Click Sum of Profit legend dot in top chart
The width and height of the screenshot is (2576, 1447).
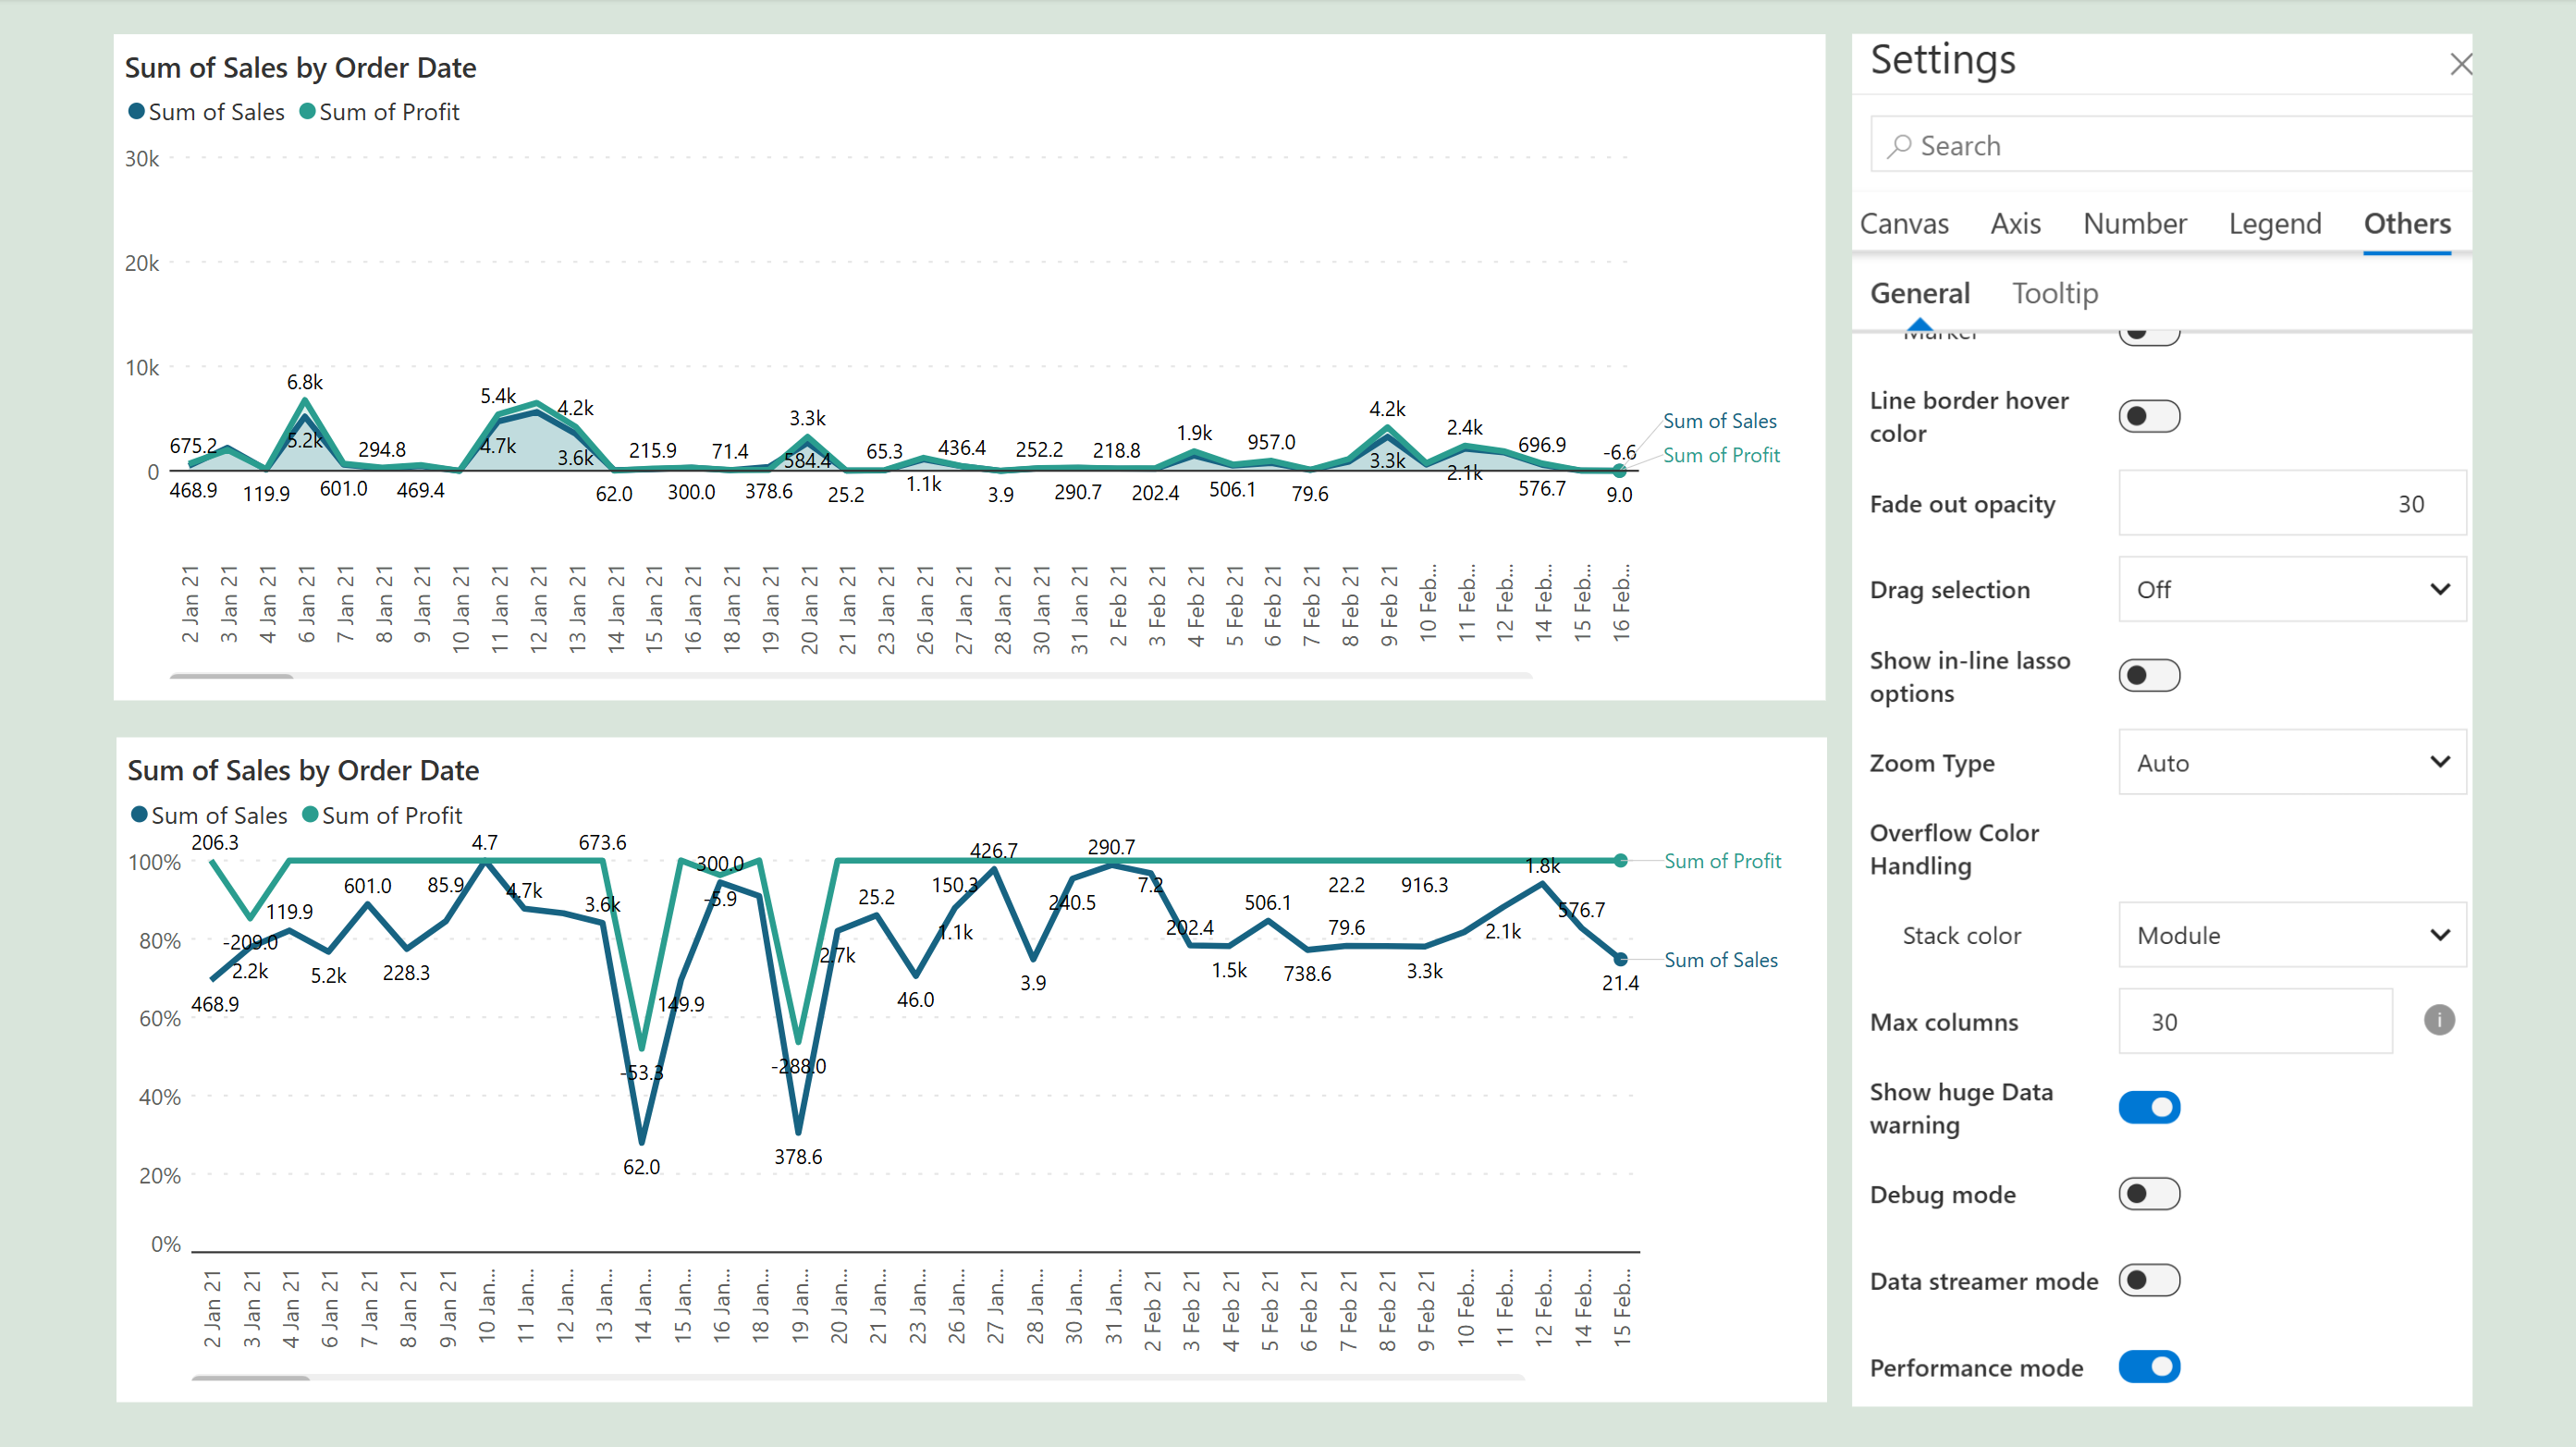308,111
